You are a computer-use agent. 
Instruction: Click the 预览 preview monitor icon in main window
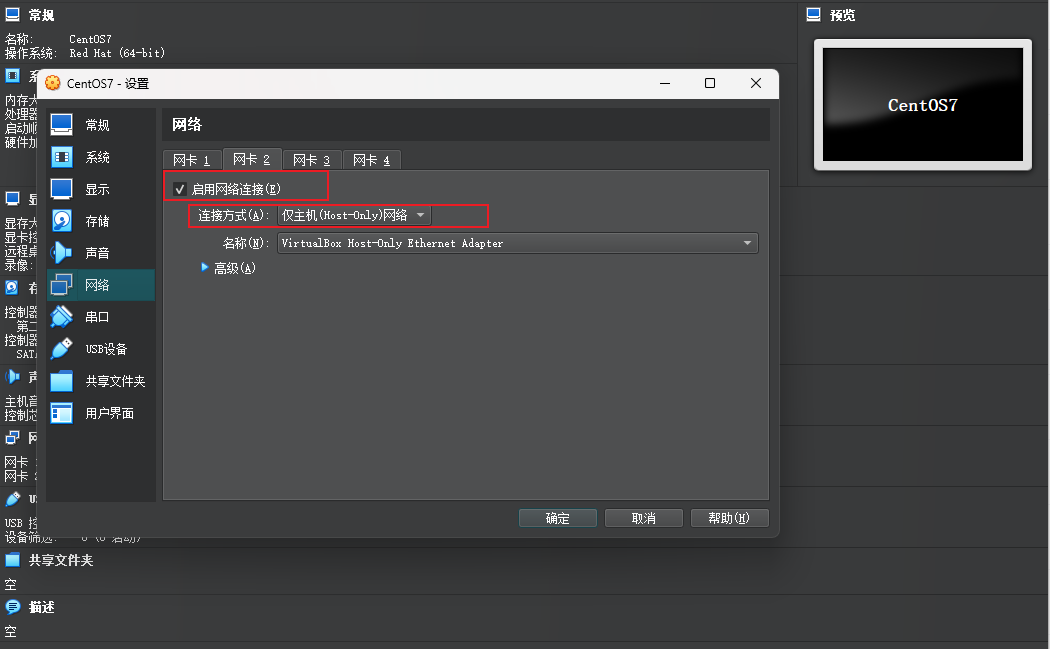coord(814,15)
